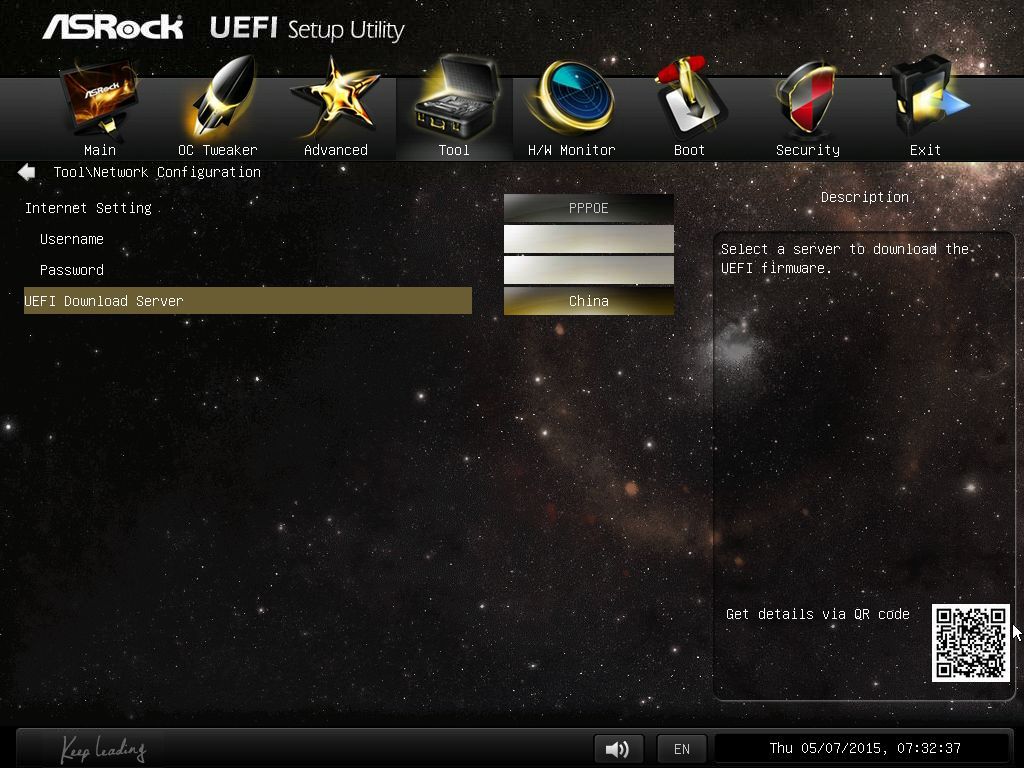Switch to the H/W Monitor tab label
The image size is (1024, 768).
pos(571,150)
